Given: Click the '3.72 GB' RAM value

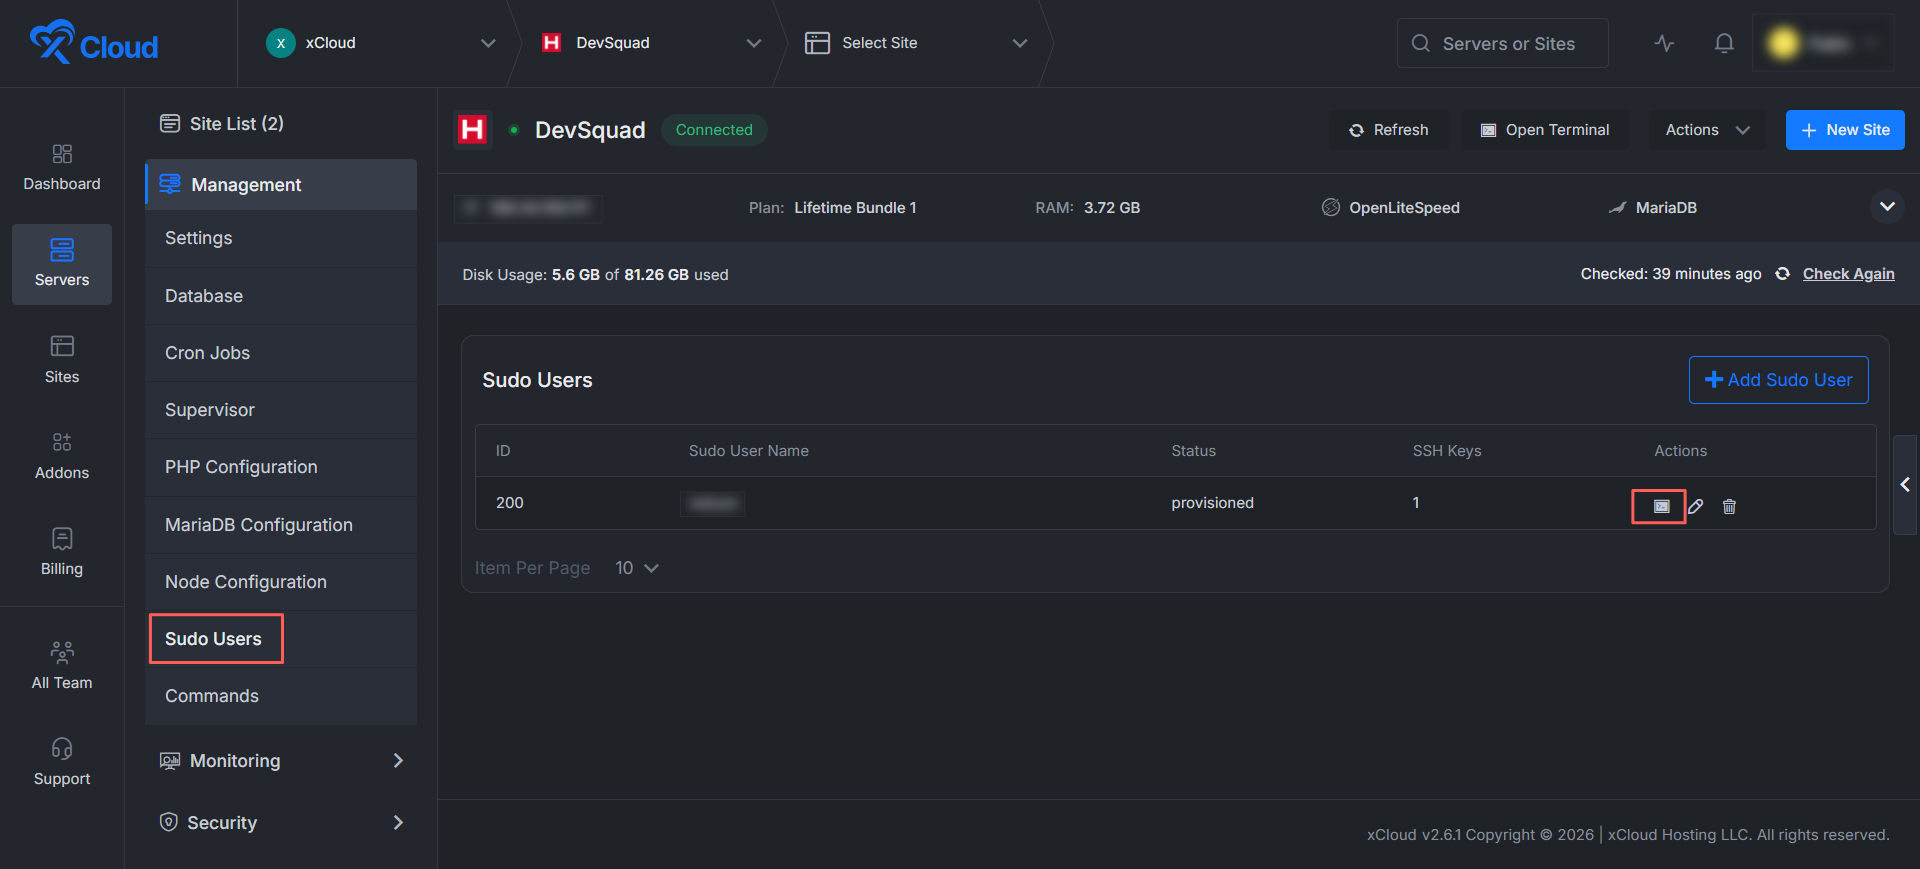Looking at the screenshot, I should point(1112,208).
